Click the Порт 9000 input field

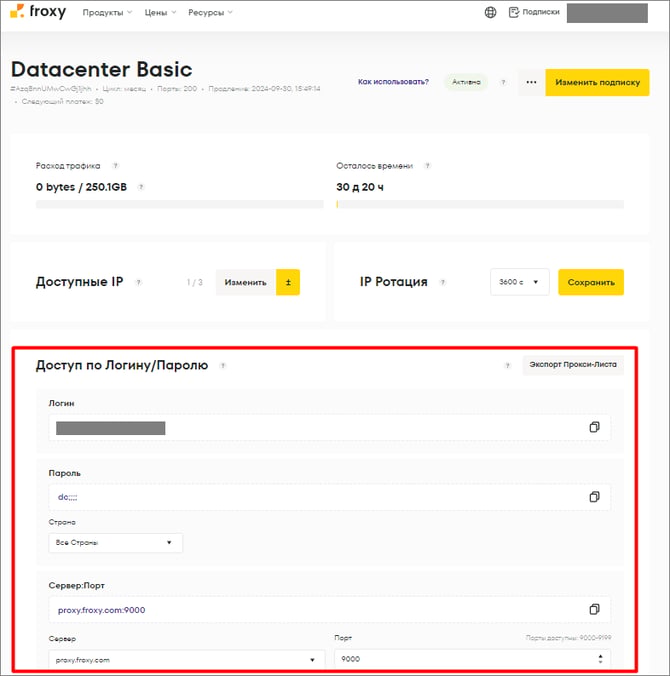473,659
